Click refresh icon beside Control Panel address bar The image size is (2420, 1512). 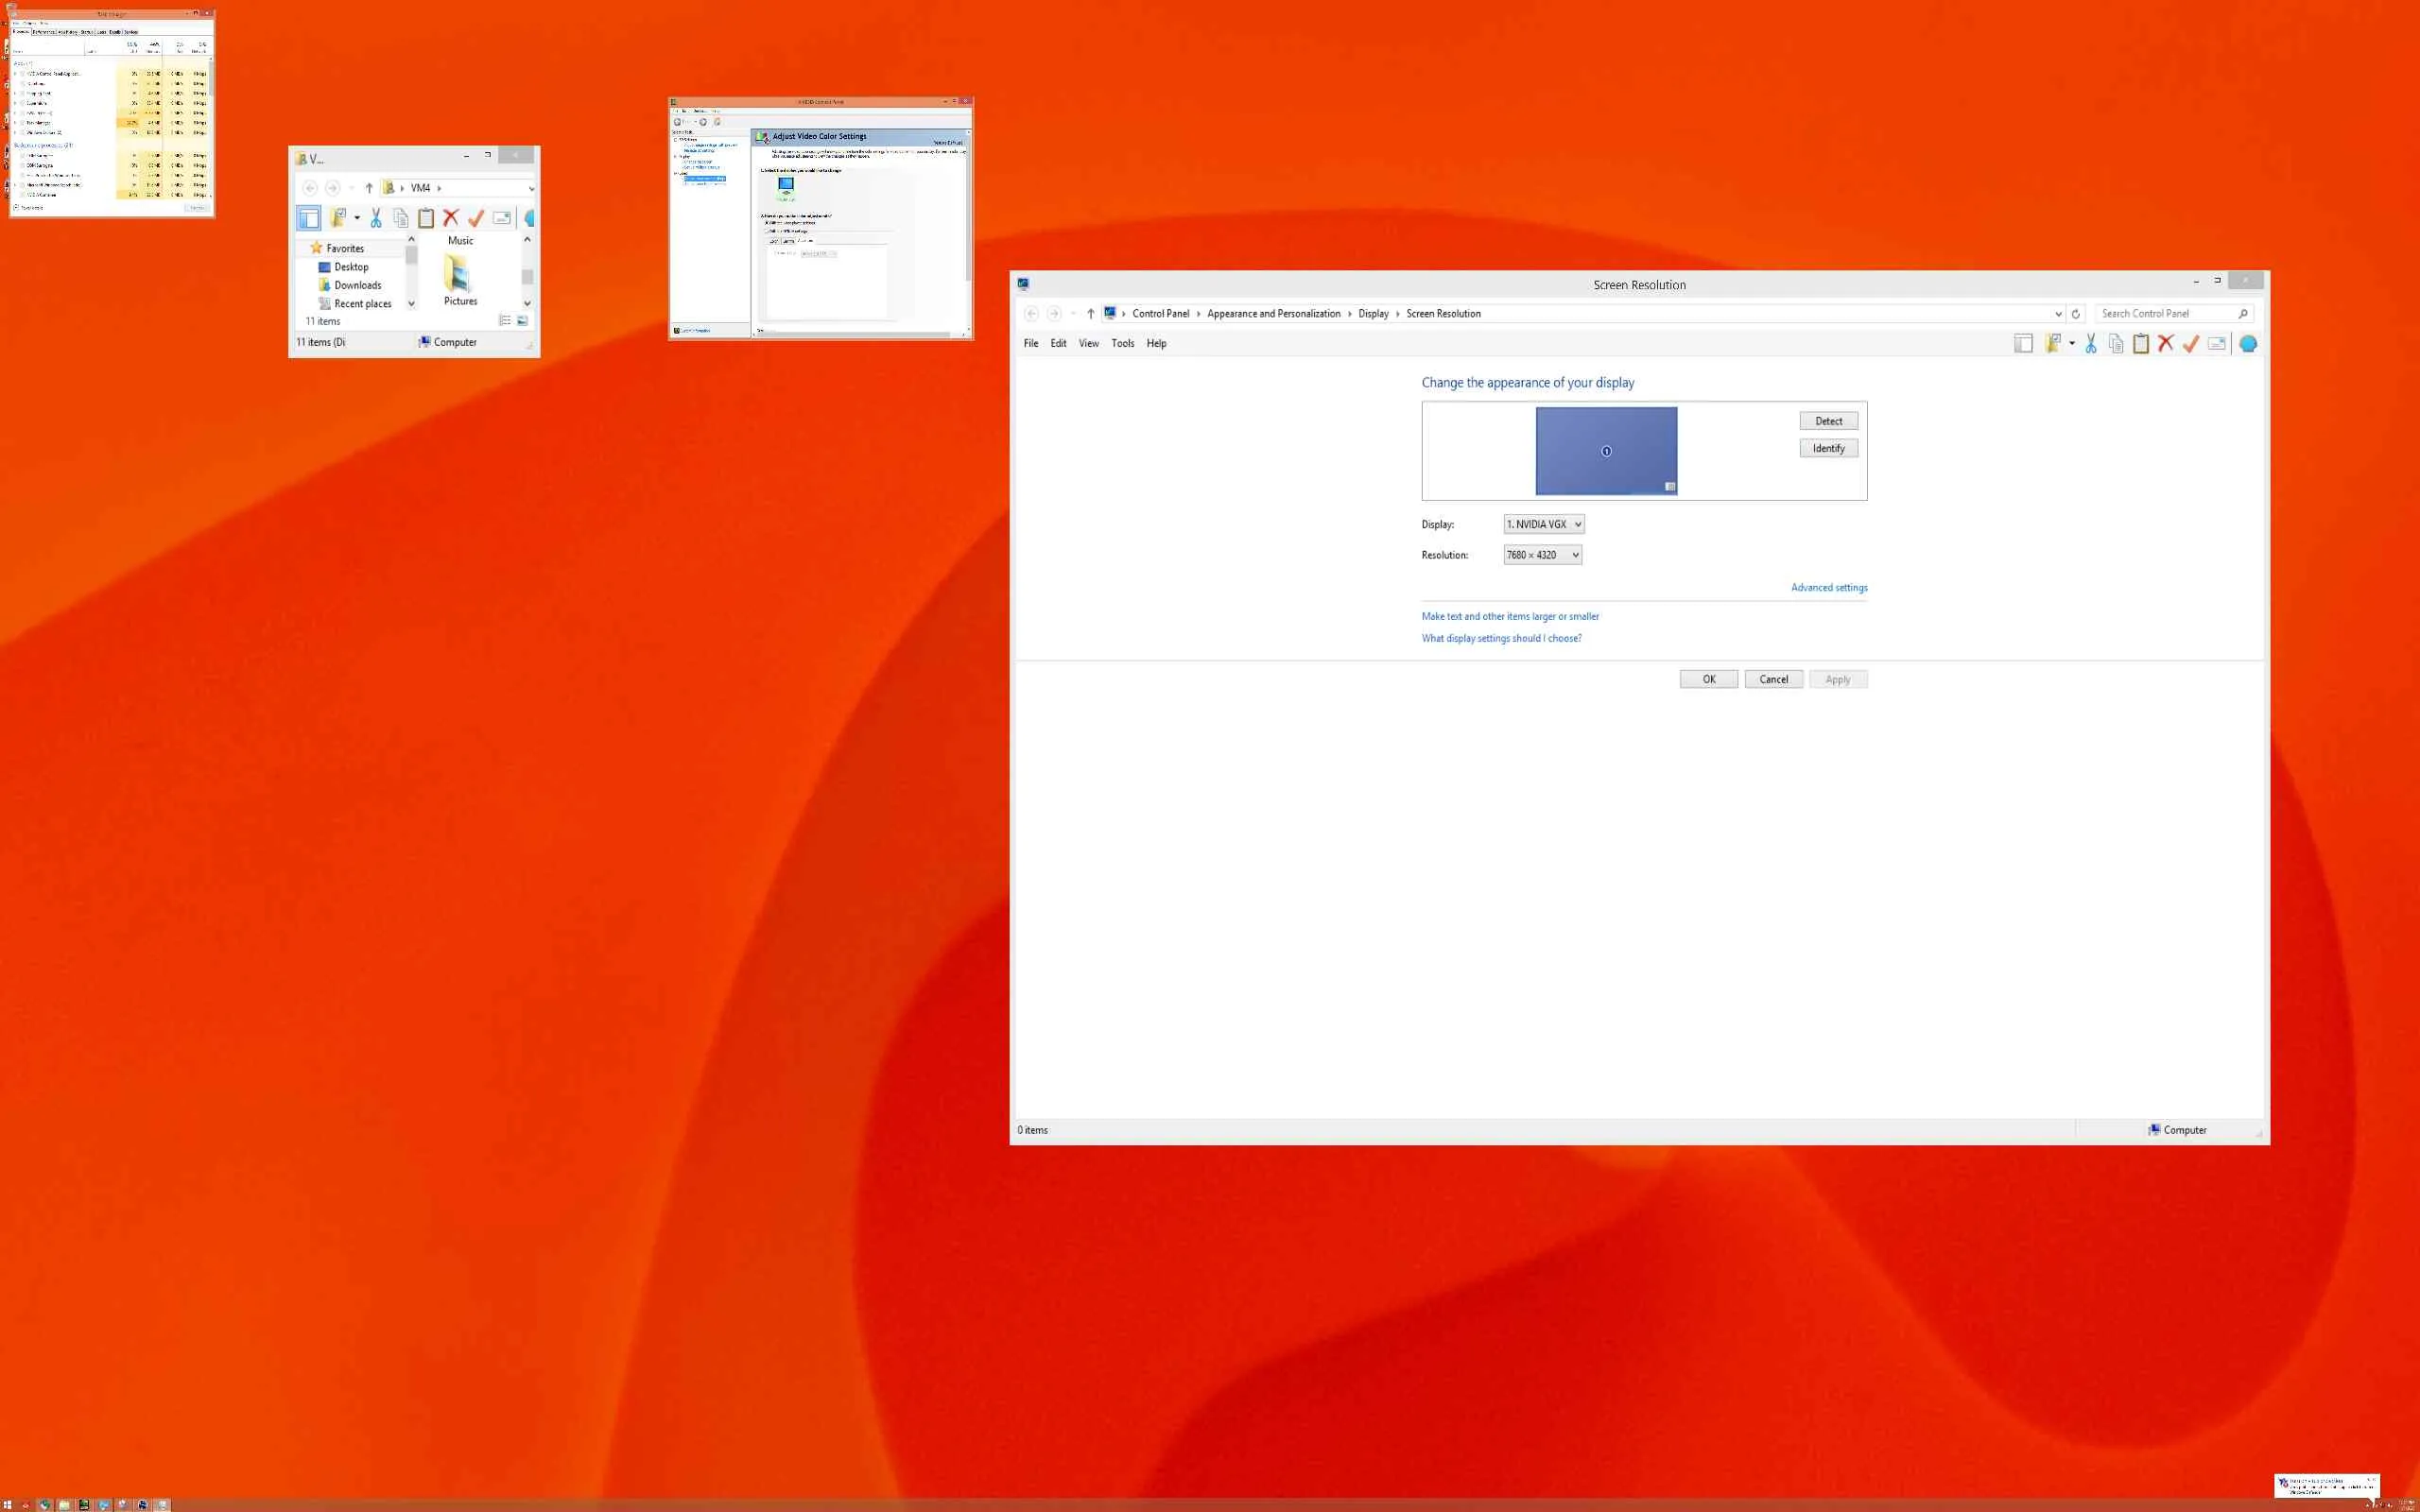tap(2076, 314)
